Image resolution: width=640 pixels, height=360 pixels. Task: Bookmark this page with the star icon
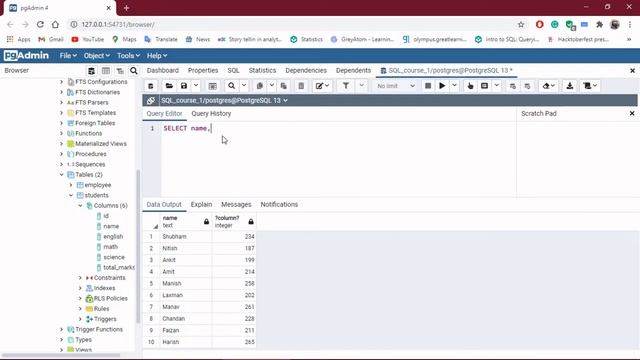(521, 24)
